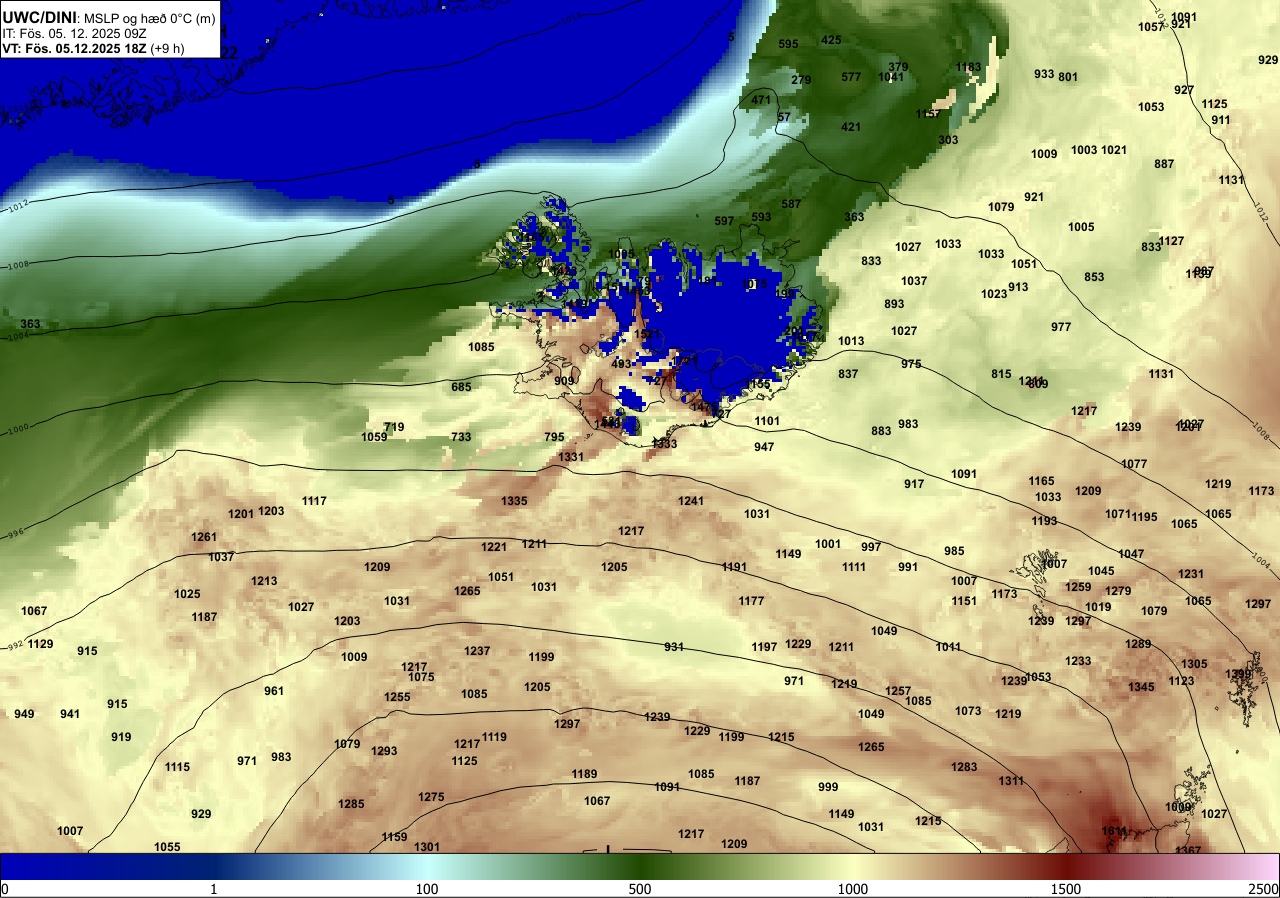Click the '500' label on the color scale
The height and width of the screenshot is (898, 1280).
[640, 889]
